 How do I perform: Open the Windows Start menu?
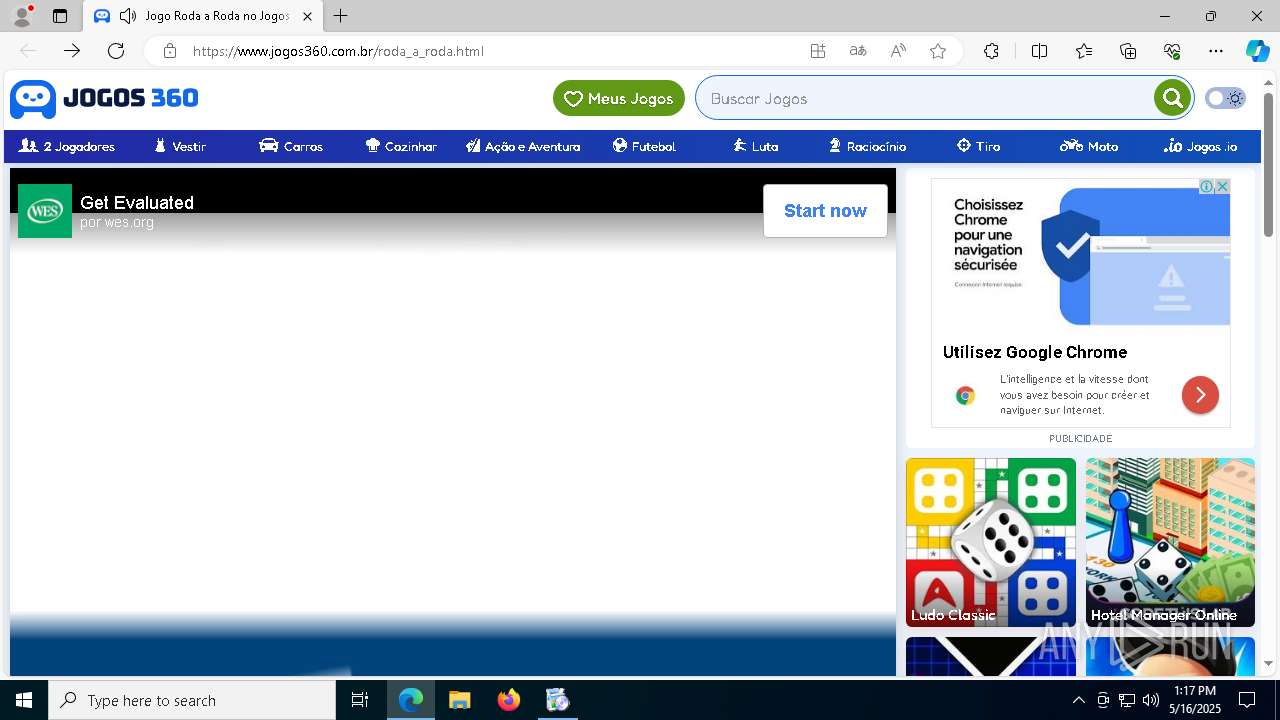coord(24,700)
